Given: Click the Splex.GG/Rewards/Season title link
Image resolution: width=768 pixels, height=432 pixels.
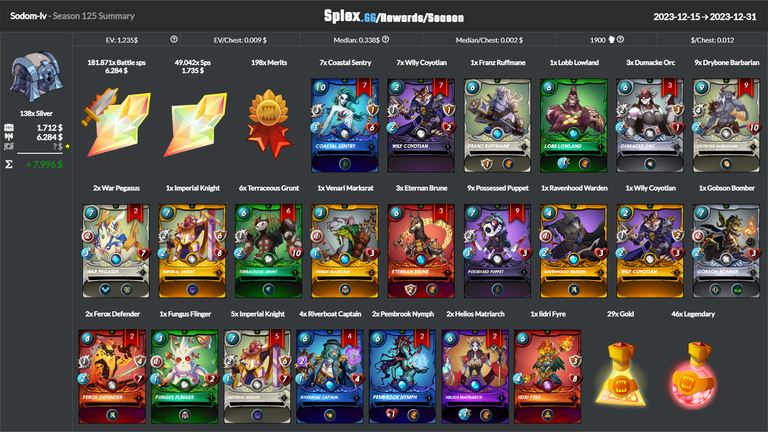Looking at the screenshot, I should (x=394, y=17).
